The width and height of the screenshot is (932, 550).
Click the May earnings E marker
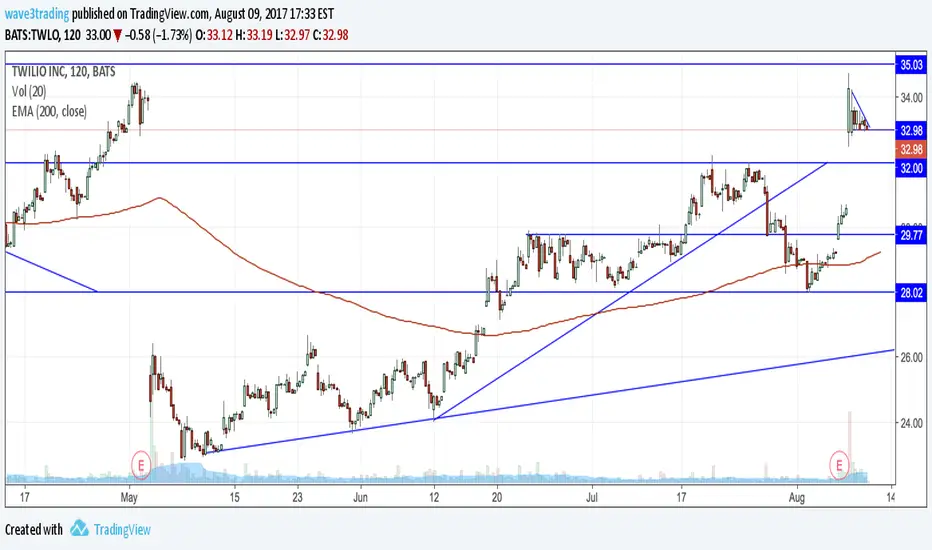point(141,464)
